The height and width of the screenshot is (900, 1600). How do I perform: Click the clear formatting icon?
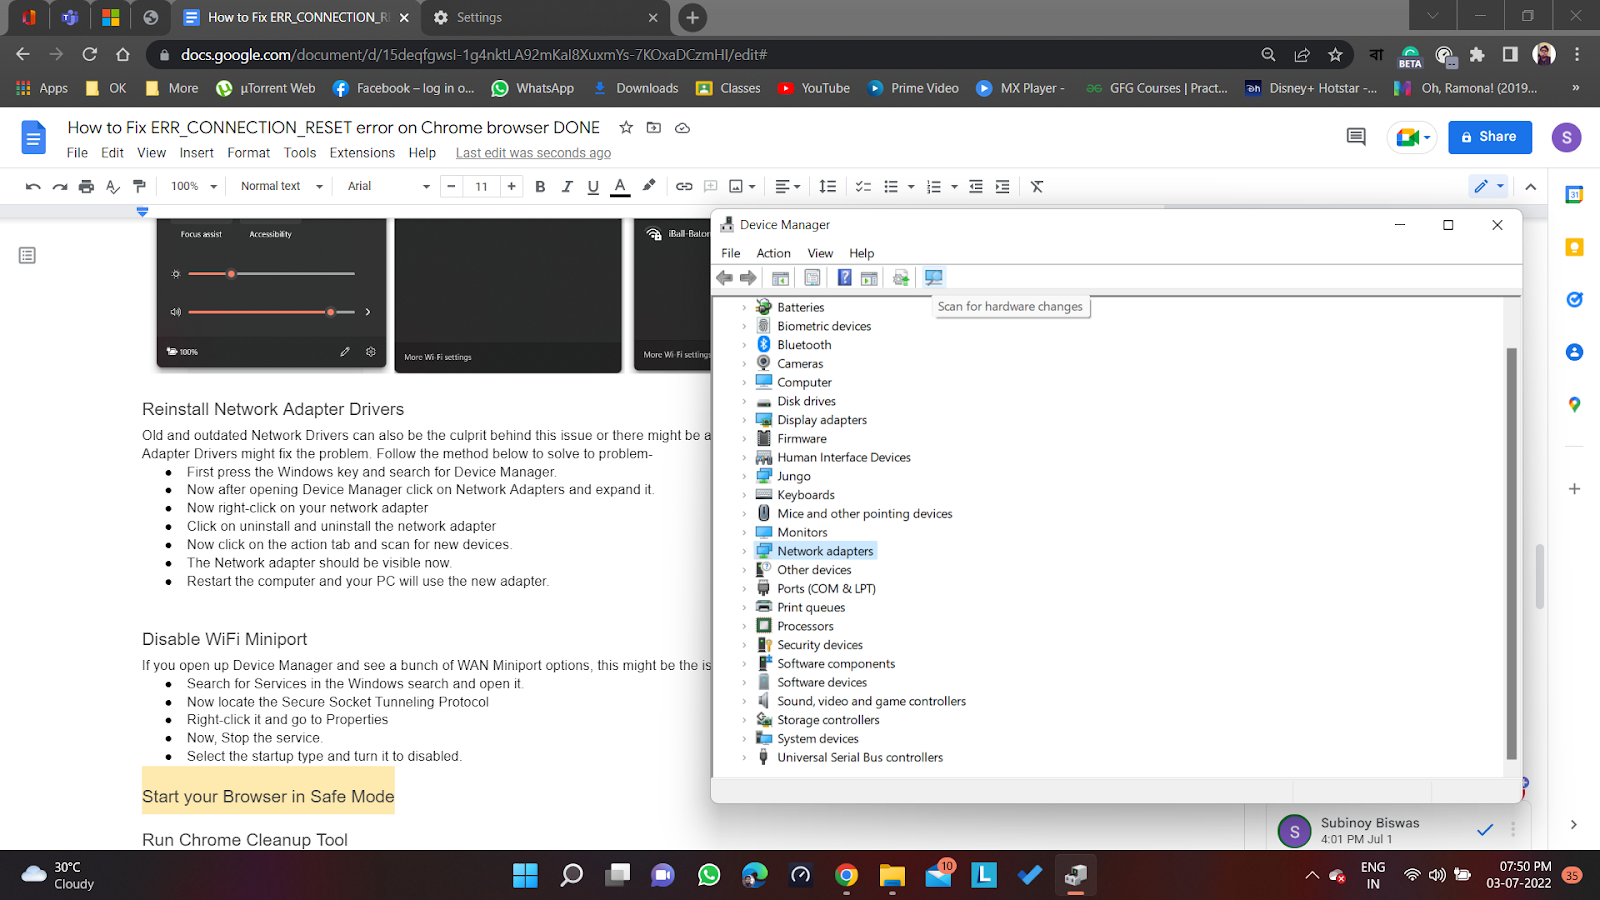point(1037,186)
